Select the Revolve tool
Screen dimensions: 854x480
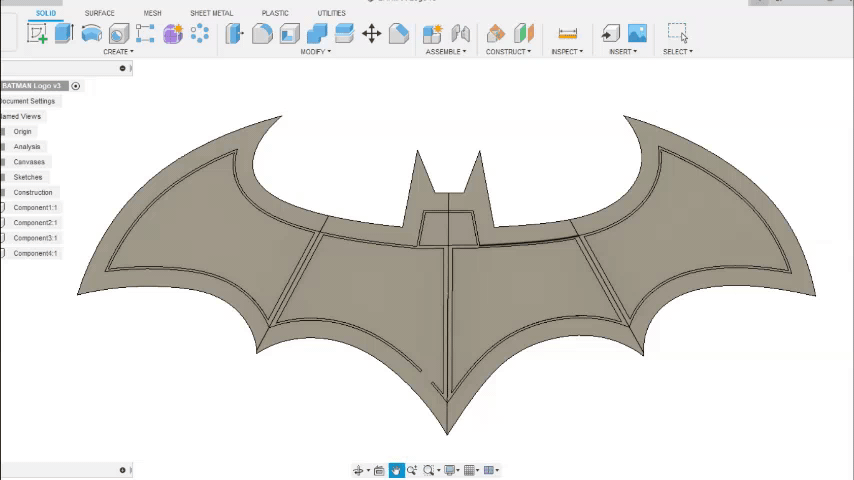[x=92, y=34]
